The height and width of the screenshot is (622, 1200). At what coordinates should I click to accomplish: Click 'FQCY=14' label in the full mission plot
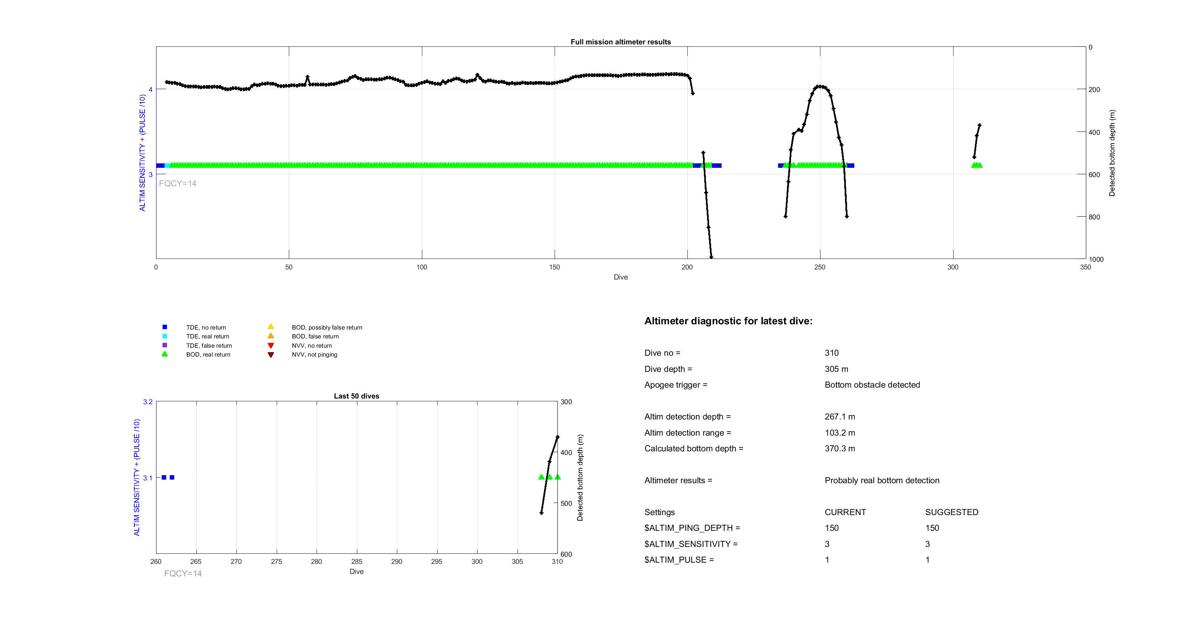click(x=178, y=183)
